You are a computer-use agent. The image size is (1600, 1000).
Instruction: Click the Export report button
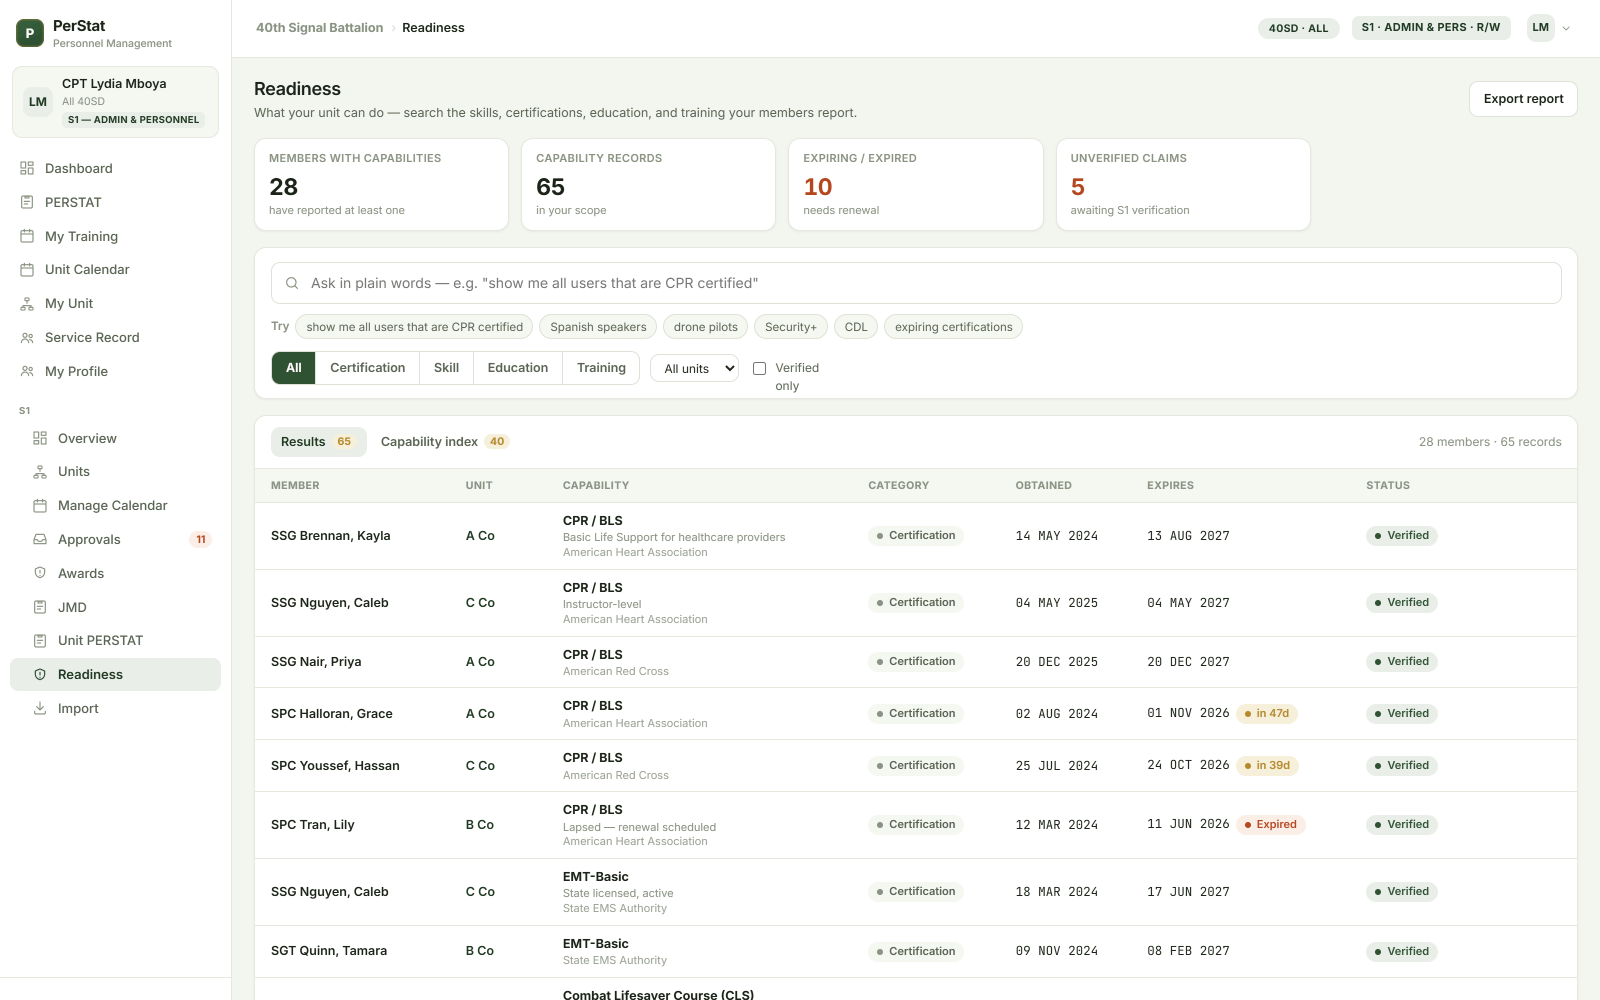pyautogui.click(x=1523, y=99)
